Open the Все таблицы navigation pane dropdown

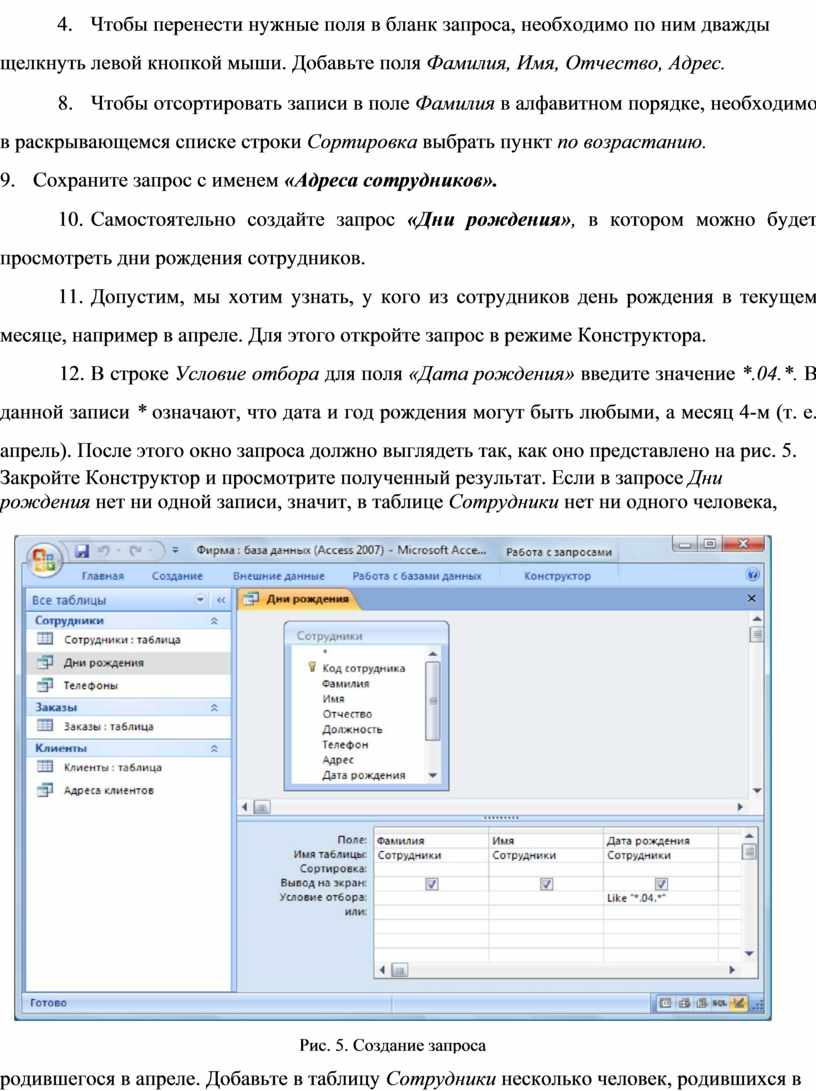[x=200, y=600]
